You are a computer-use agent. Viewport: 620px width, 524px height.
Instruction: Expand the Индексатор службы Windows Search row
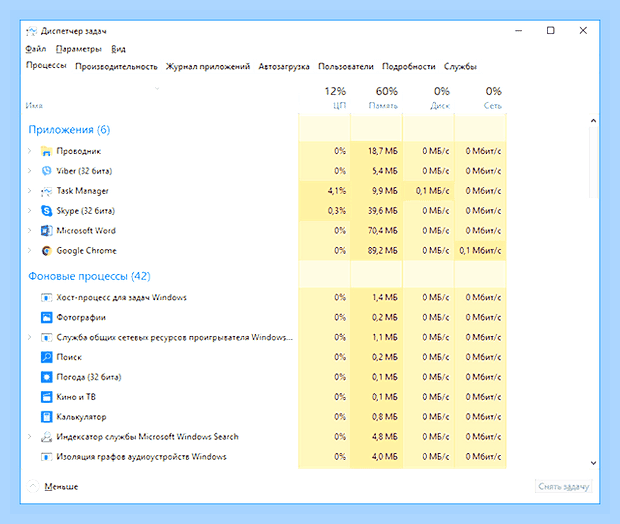(x=29, y=436)
